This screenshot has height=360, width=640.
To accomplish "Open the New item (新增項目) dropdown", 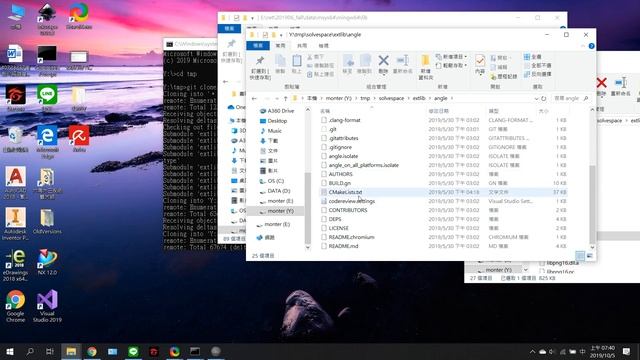I will tap(452, 57).
